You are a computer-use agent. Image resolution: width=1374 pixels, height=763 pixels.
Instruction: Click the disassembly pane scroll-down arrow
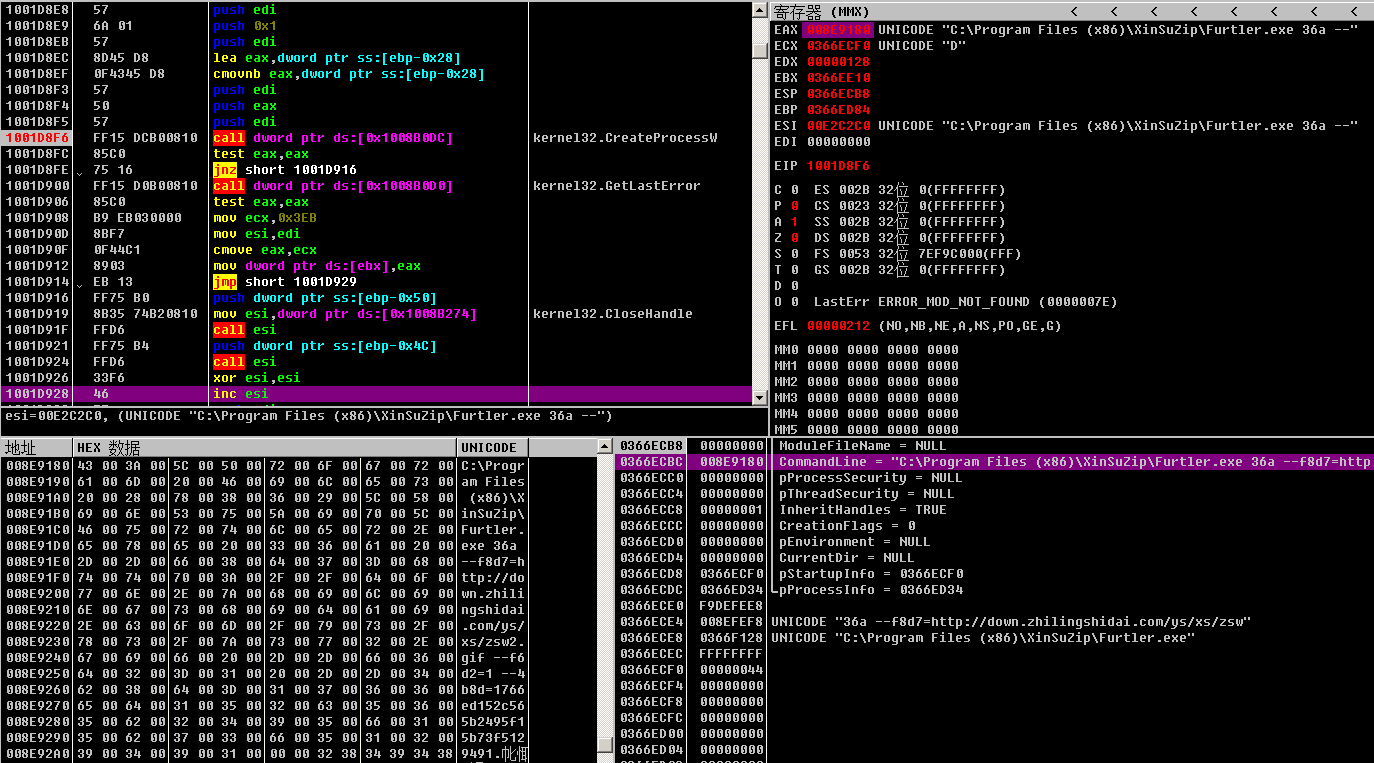coord(759,396)
